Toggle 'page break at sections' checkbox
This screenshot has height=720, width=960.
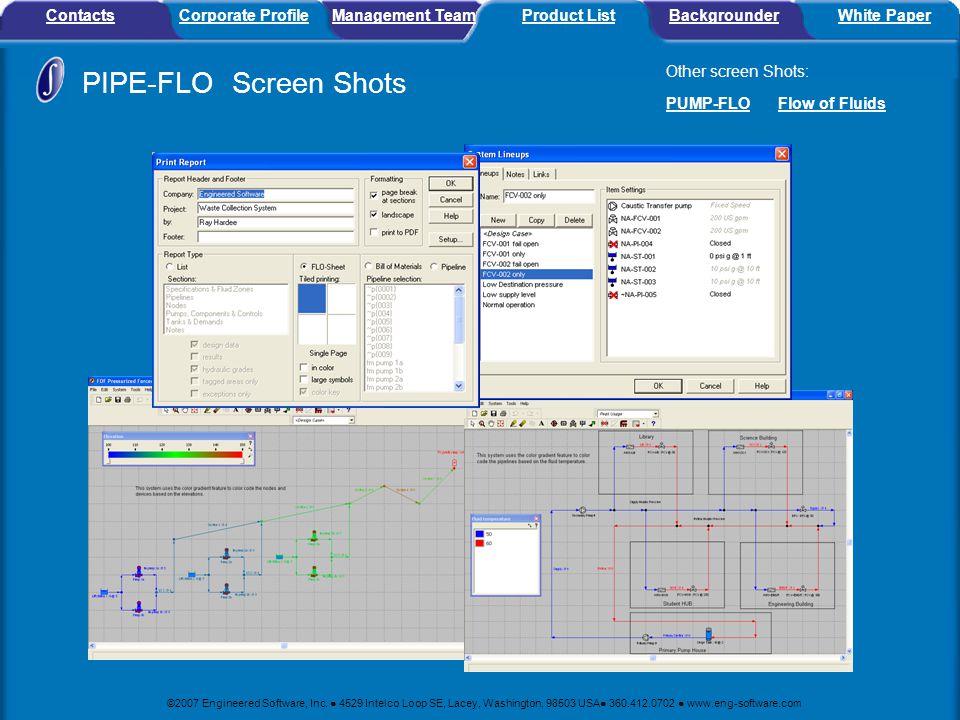point(373,195)
